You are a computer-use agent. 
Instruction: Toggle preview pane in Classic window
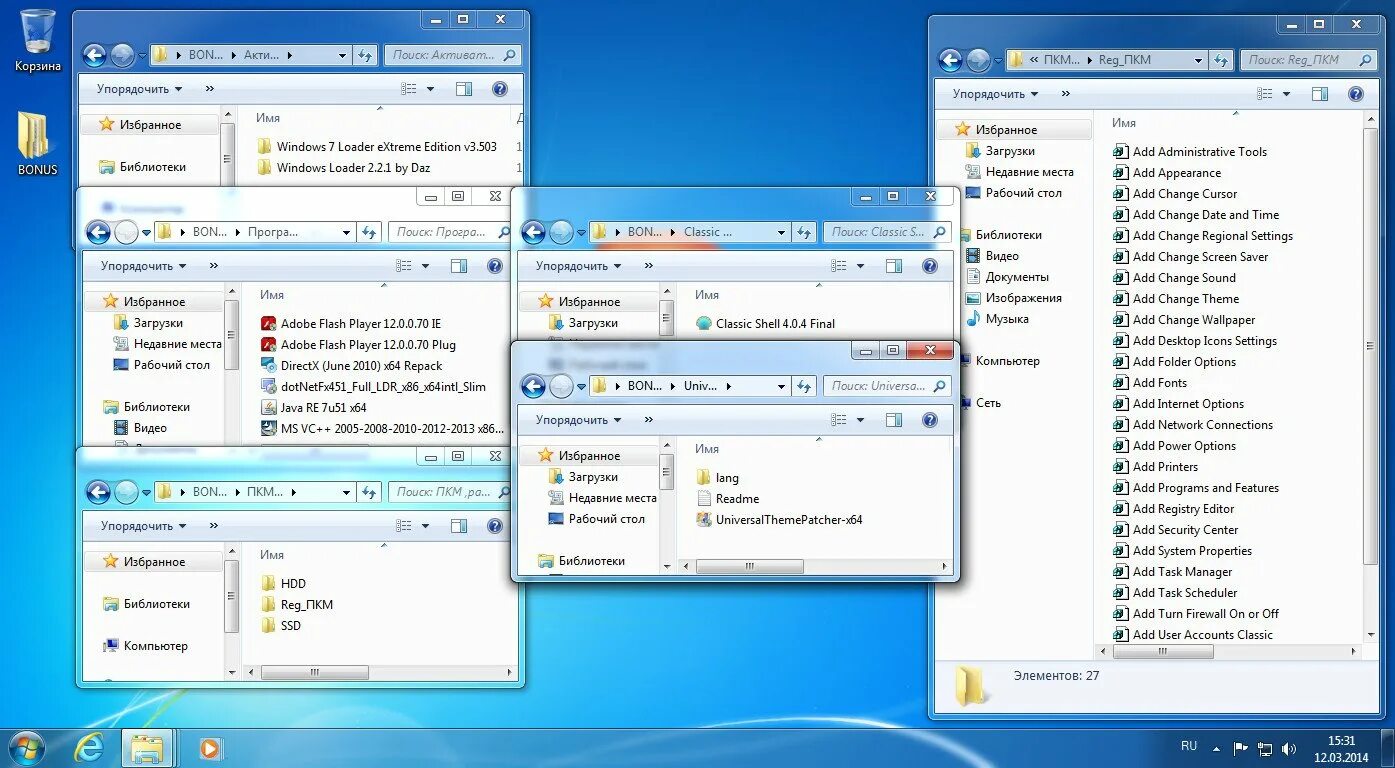pos(894,266)
